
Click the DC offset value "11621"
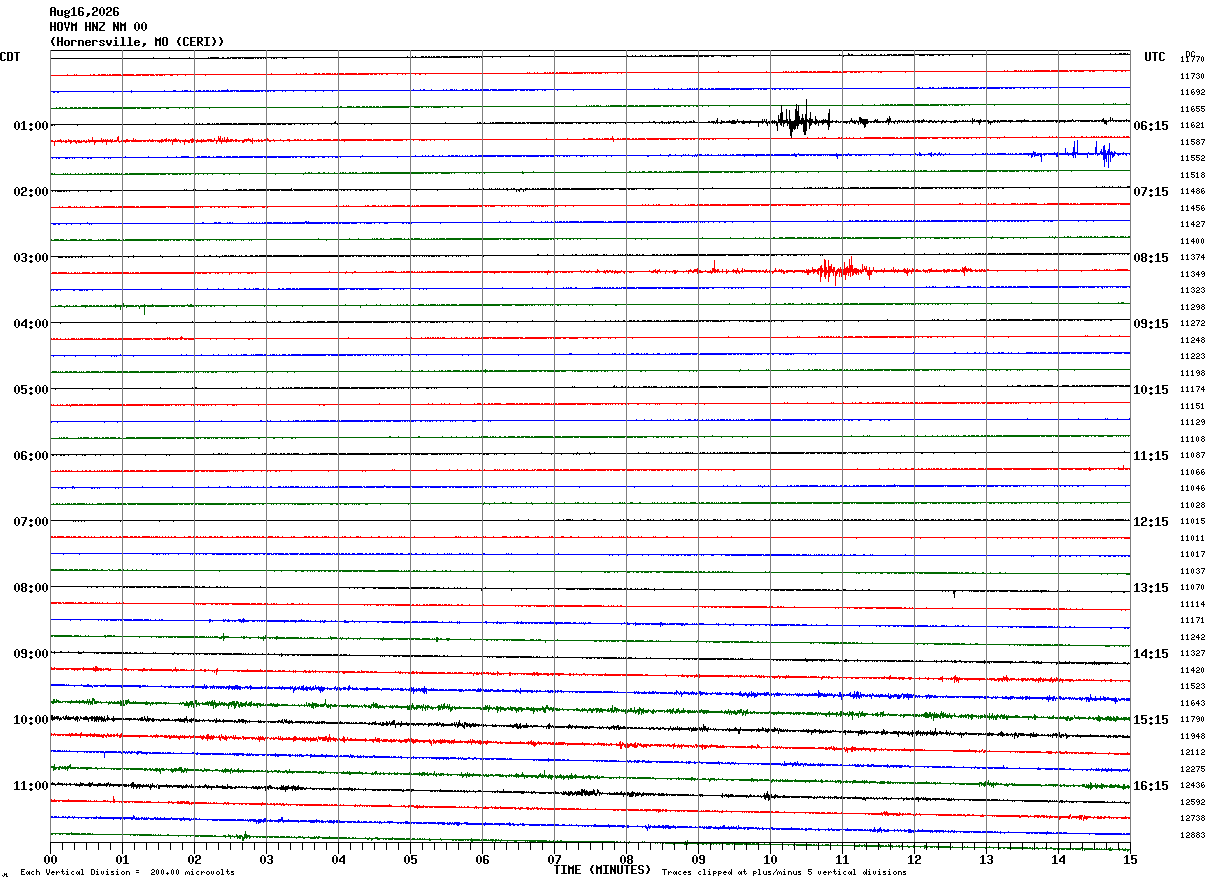point(1192,126)
